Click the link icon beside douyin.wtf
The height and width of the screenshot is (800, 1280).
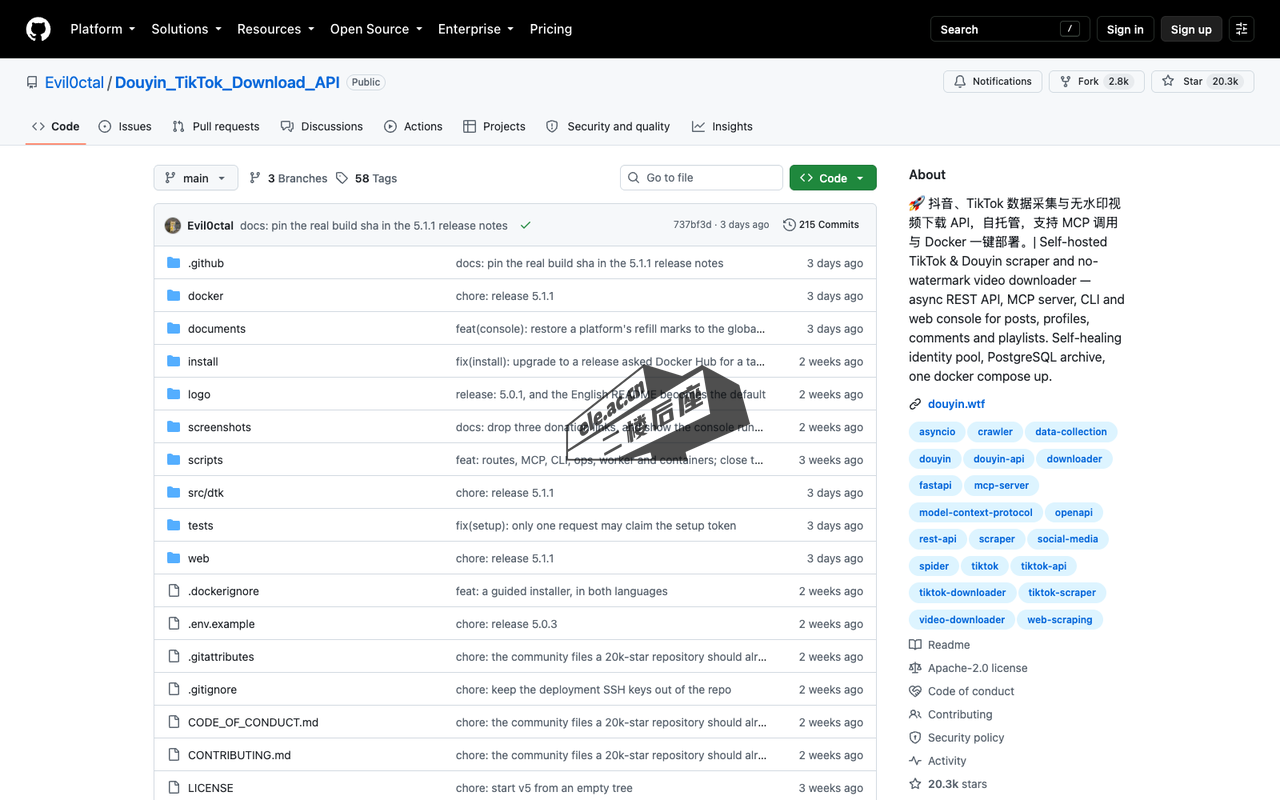pos(915,404)
